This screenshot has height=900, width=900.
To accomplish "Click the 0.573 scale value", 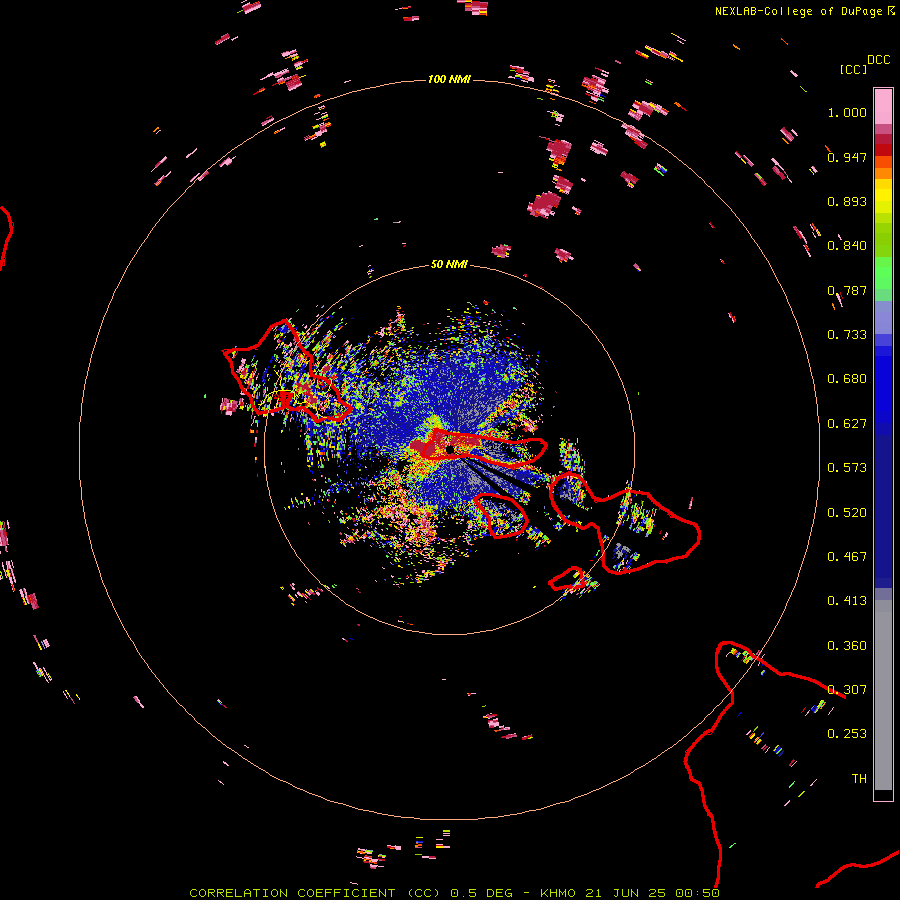I will 847,468.
